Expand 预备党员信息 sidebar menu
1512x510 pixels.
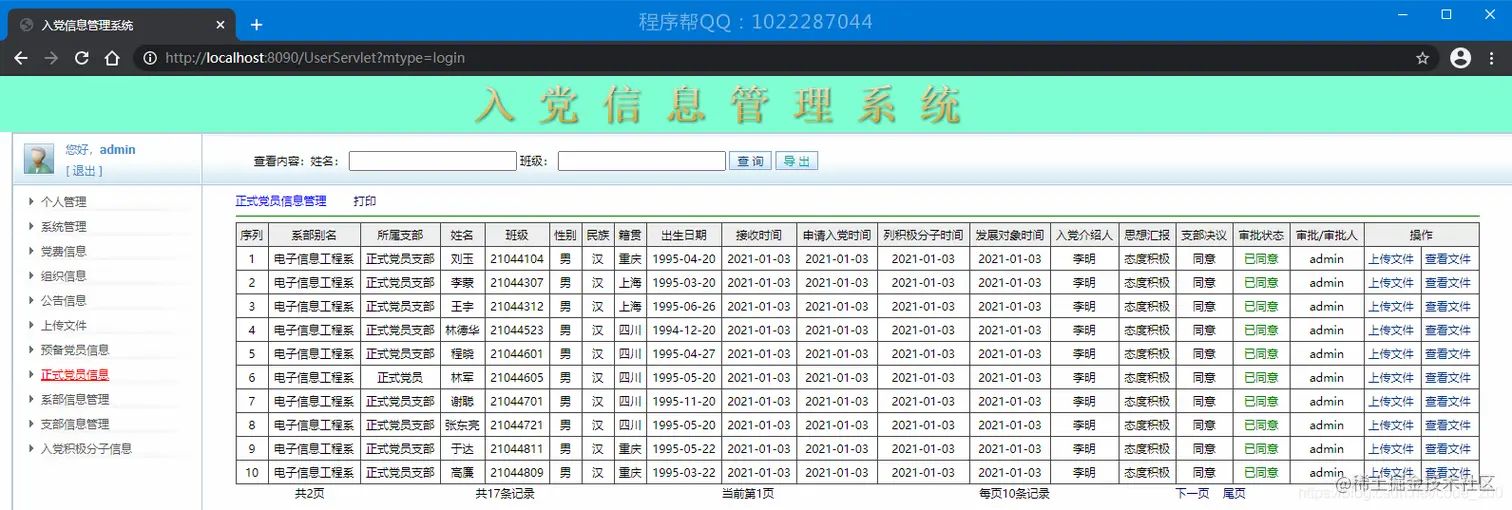point(75,350)
